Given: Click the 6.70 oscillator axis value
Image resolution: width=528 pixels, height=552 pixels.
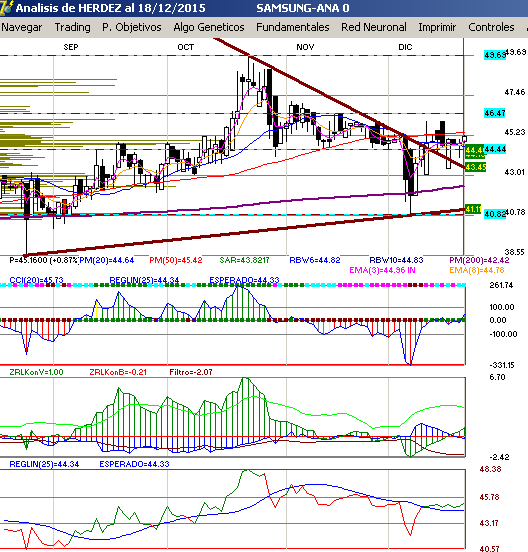Looking at the screenshot, I should 497,377.
